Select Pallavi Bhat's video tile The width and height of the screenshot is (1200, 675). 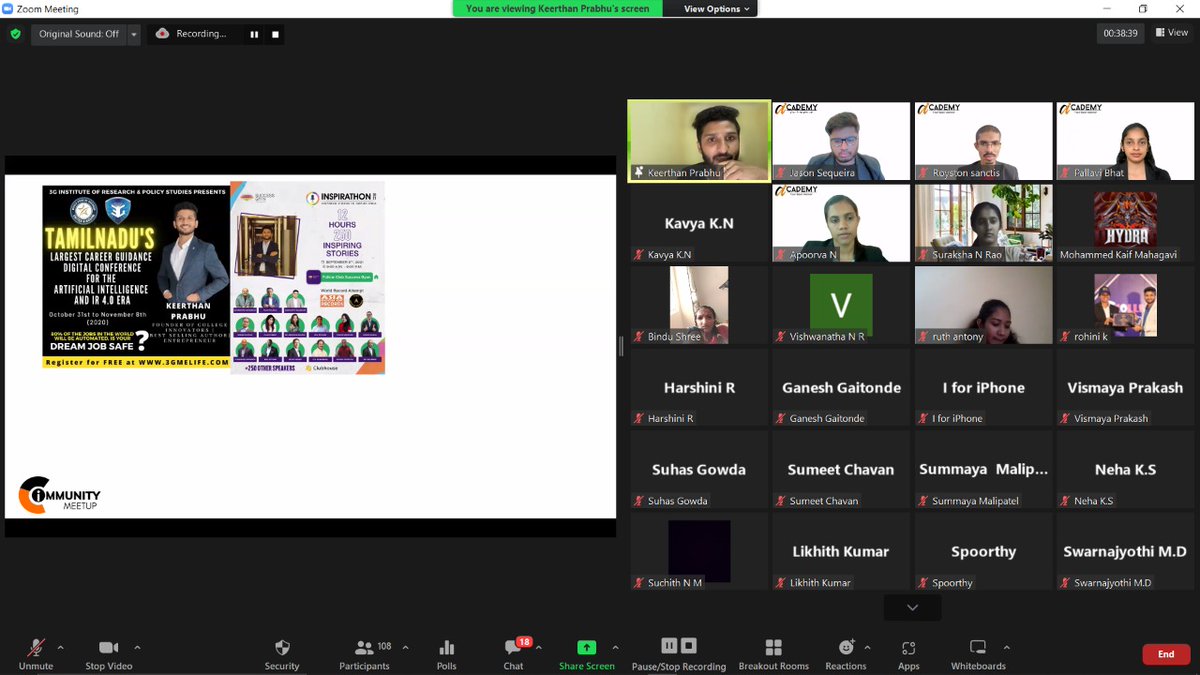[1125, 141]
